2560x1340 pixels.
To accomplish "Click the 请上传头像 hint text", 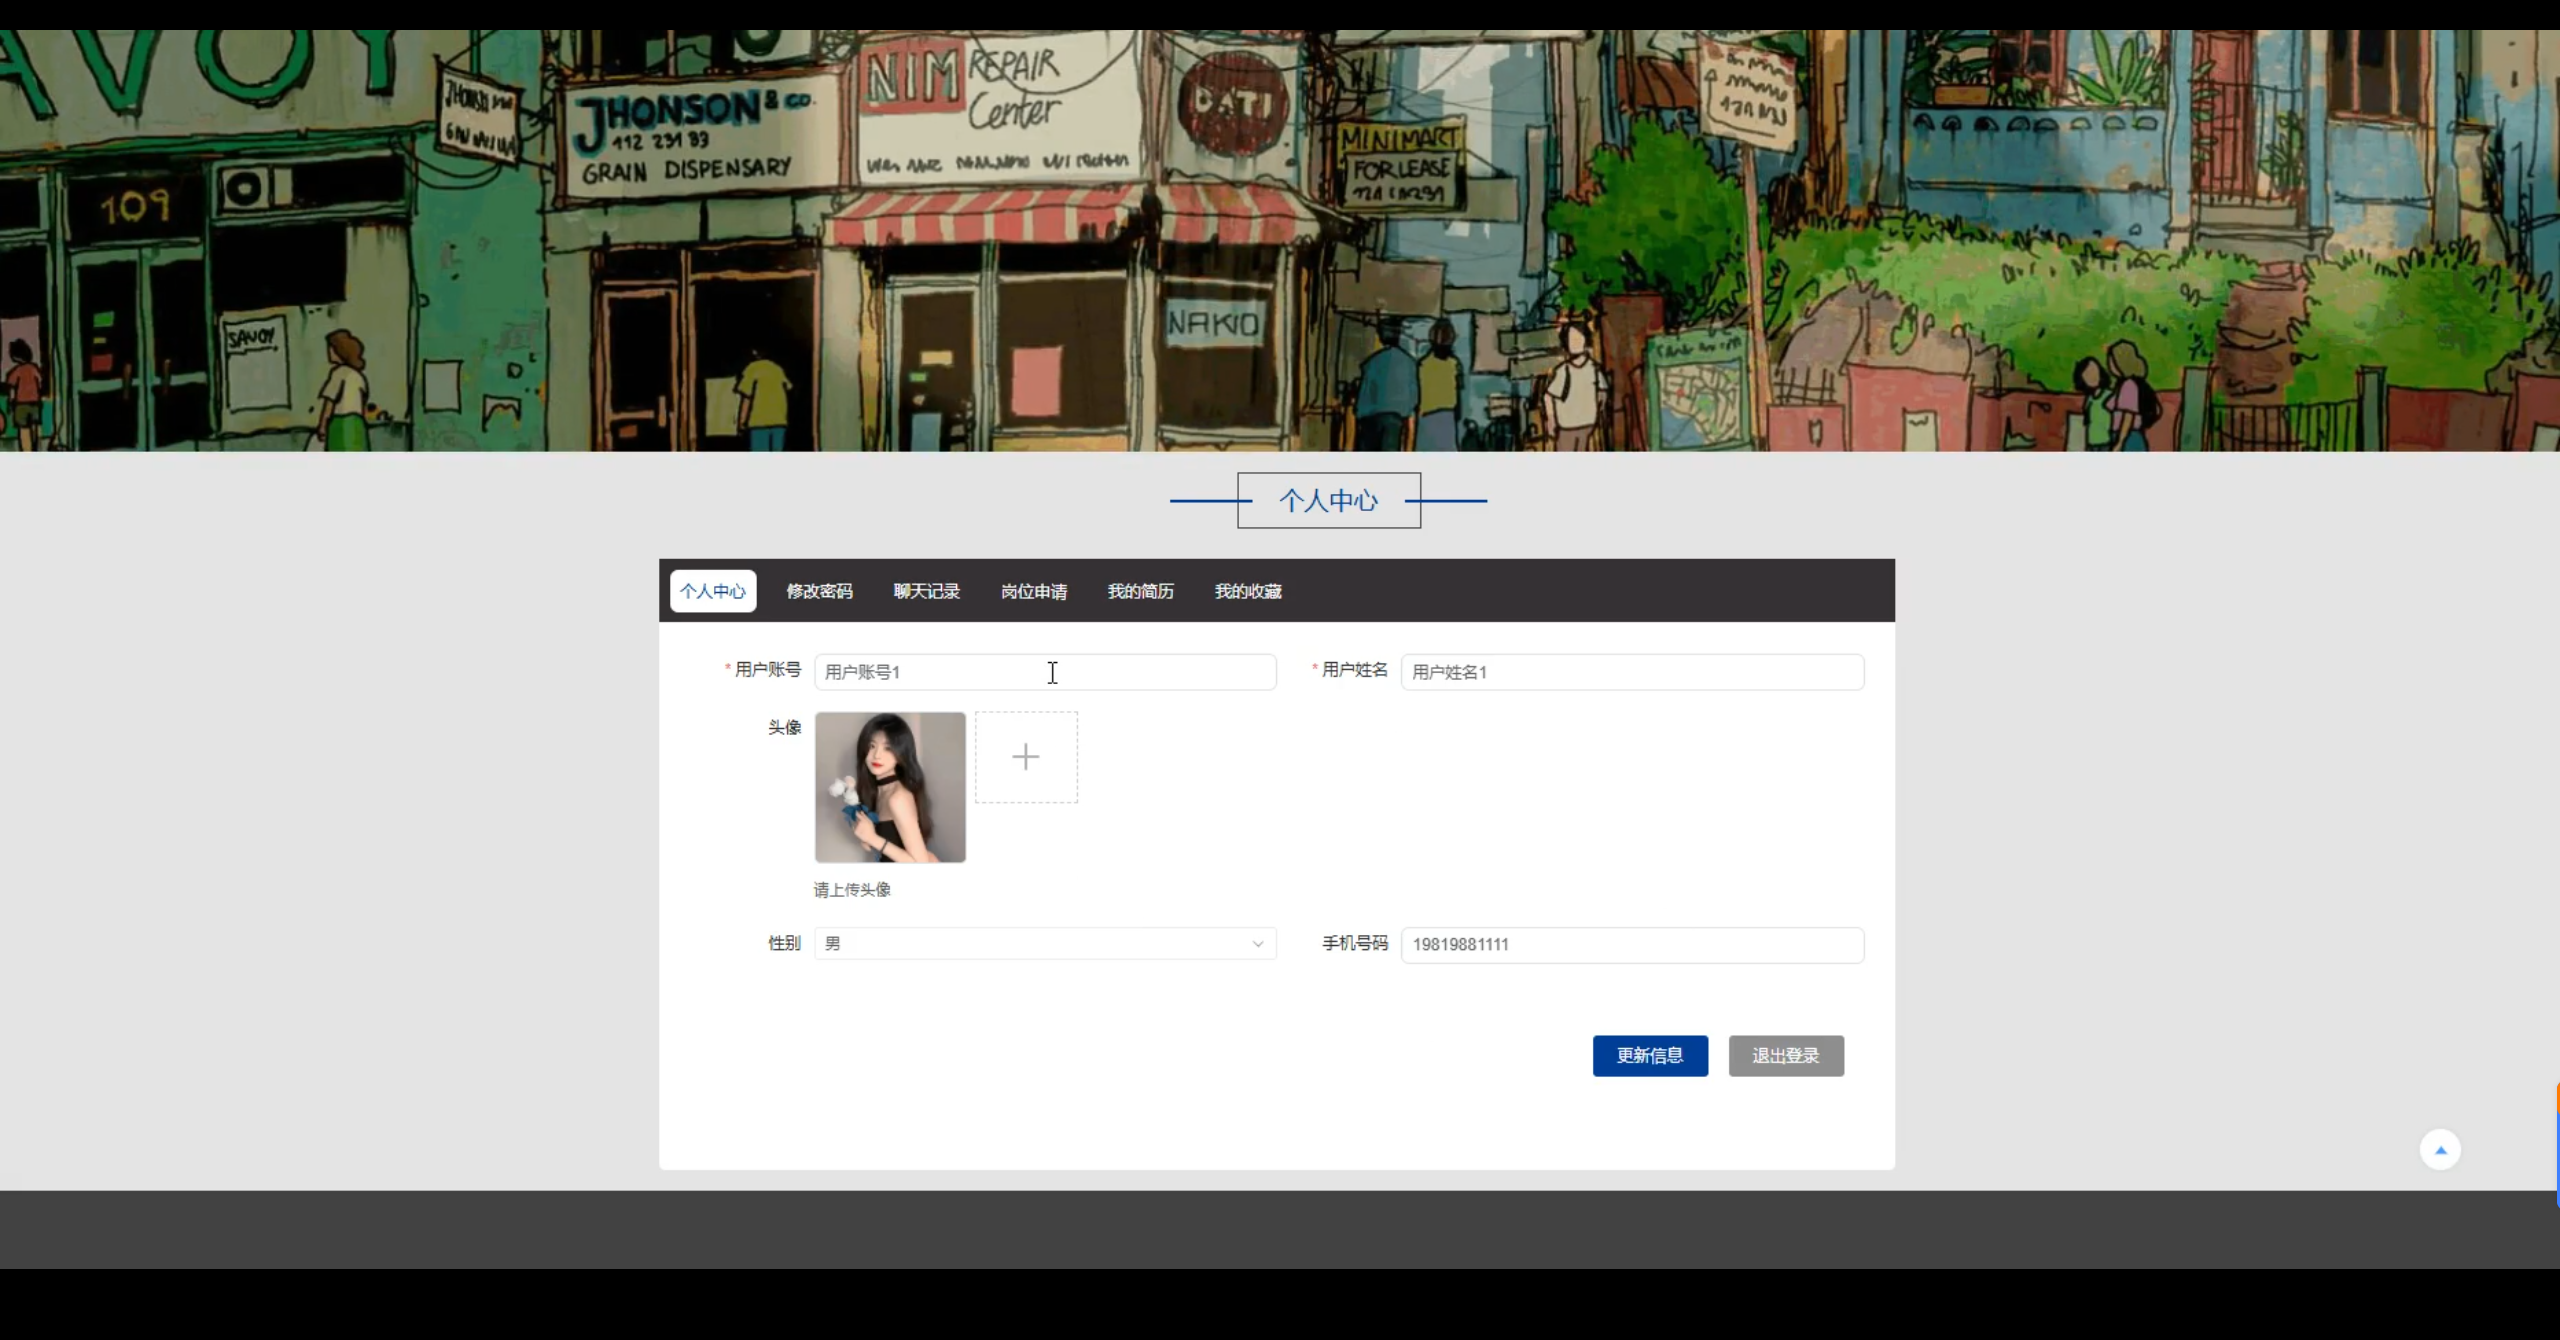I will tap(852, 890).
